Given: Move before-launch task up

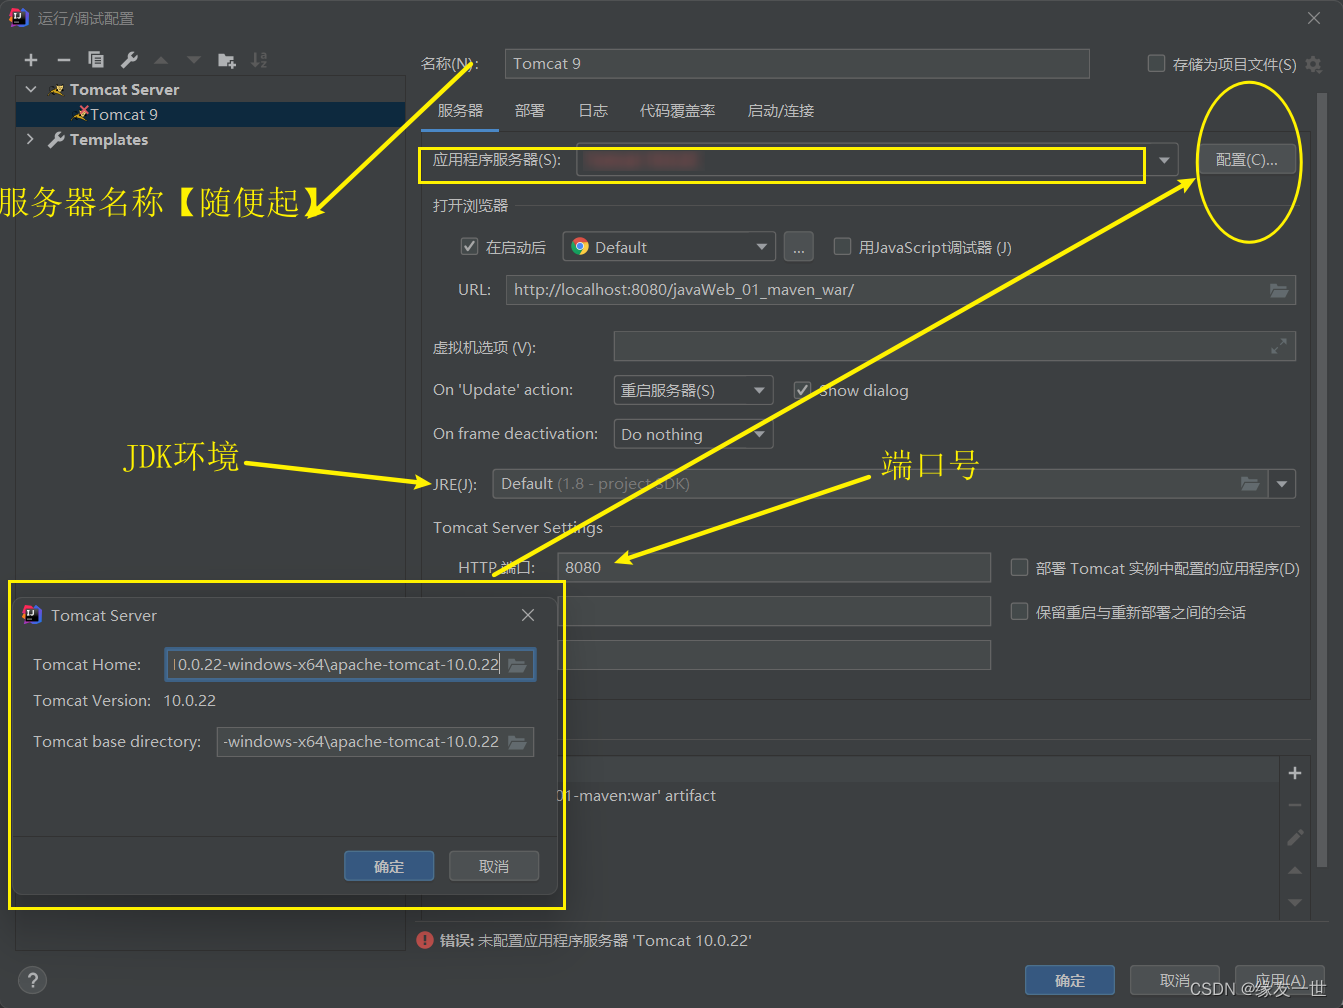Looking at the screenshot, I should click(x=1295, y=870).
